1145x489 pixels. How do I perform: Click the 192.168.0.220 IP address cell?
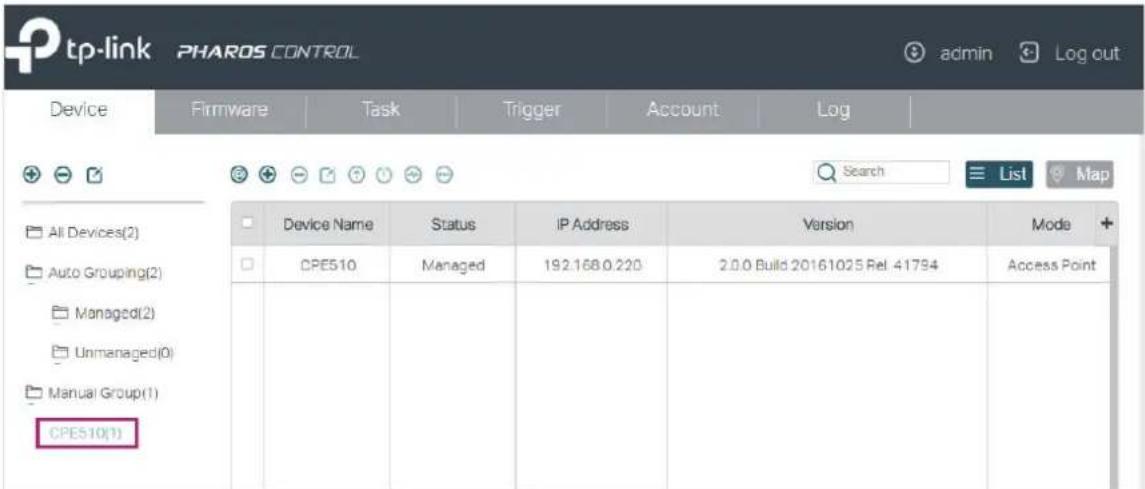pyautogui.click(x=591, y=265)
